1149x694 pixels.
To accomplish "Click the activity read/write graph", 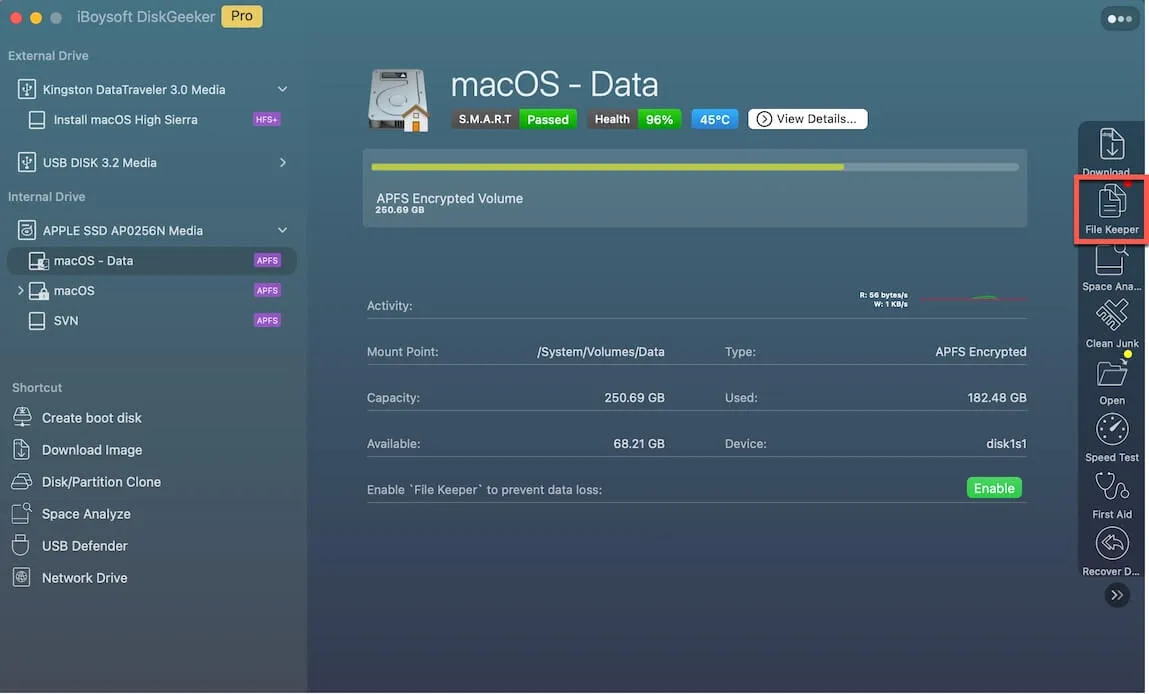I will tap(973, 299).
